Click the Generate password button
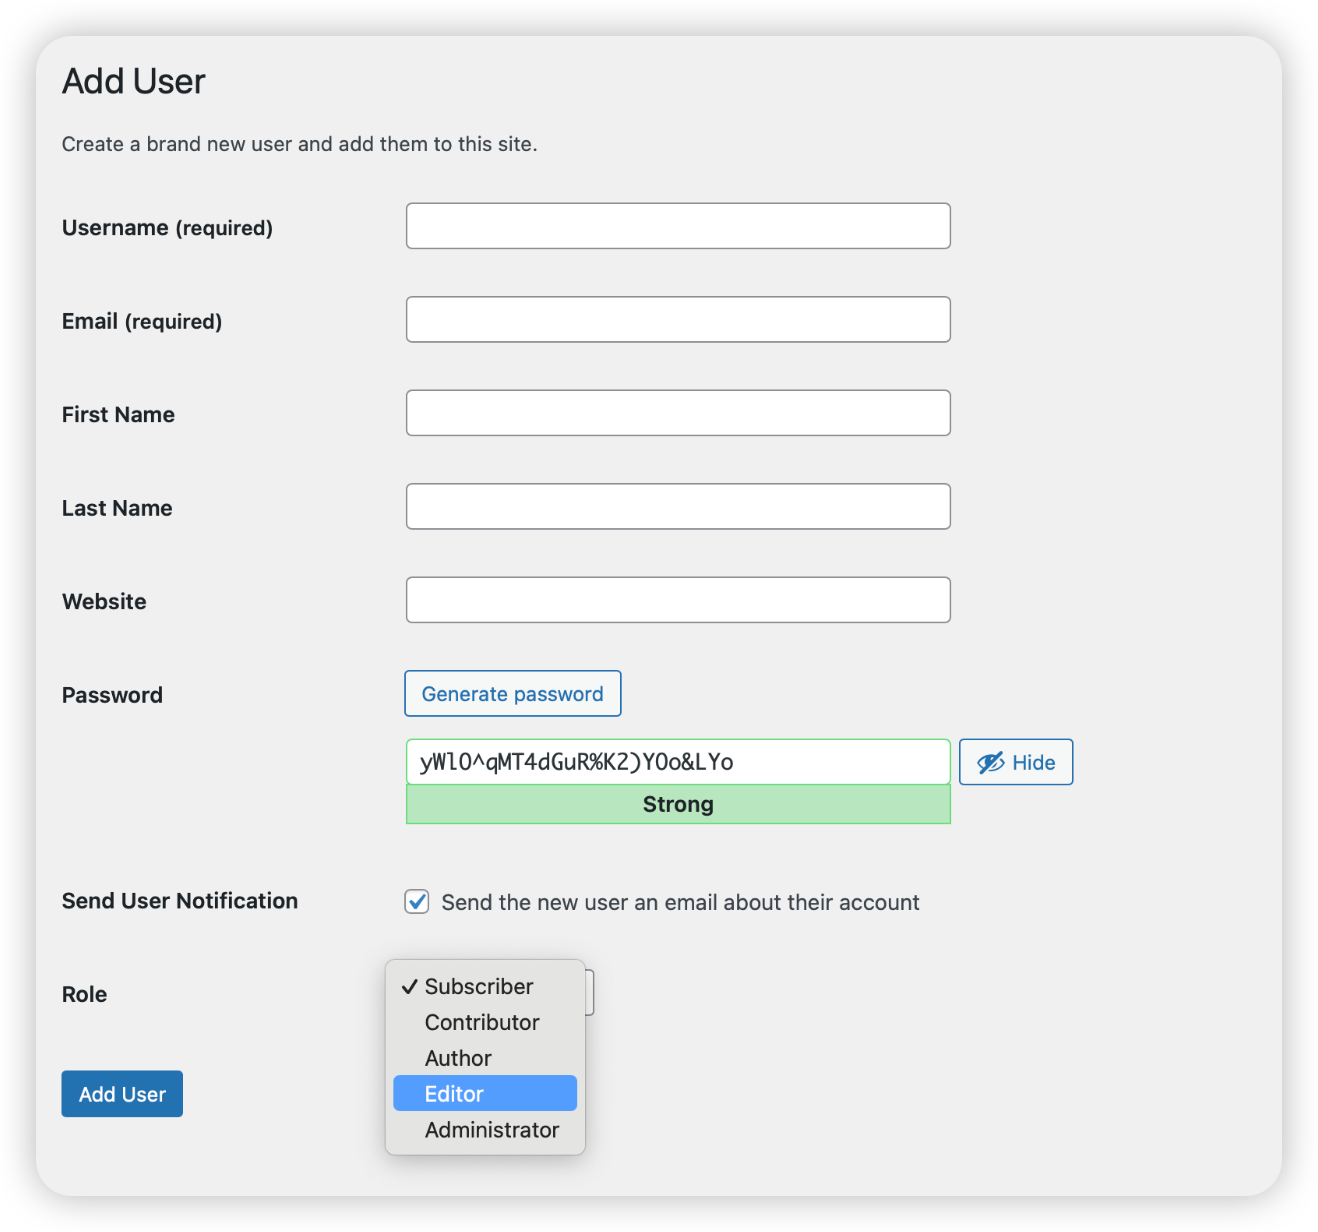This screenshot has width=1318, height=1232. pyautogui.click(x=512, y=693)
